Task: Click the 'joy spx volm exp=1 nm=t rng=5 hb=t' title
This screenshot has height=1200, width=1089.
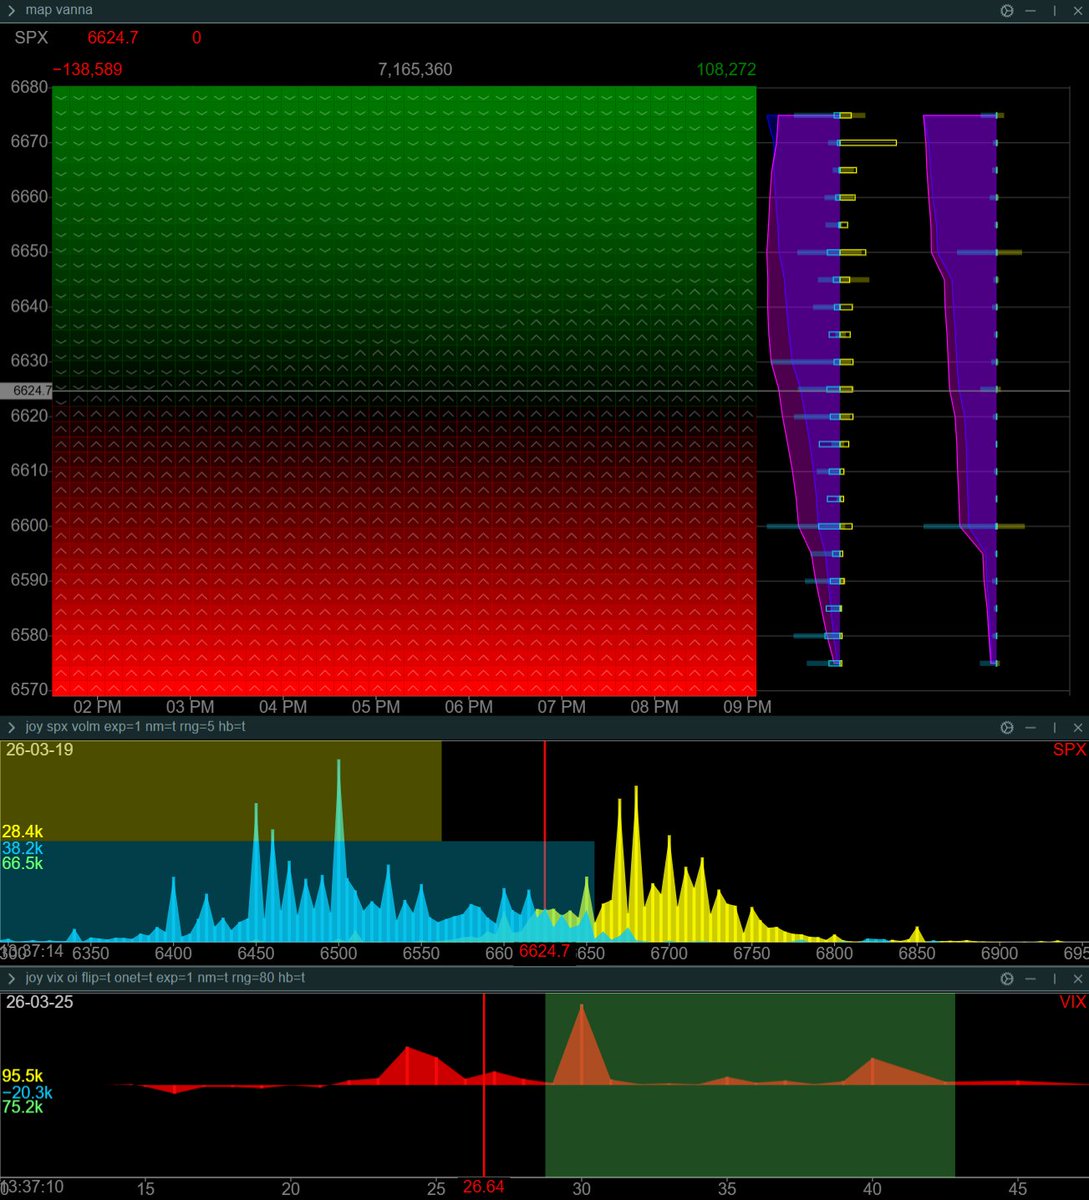Action: 136,727
